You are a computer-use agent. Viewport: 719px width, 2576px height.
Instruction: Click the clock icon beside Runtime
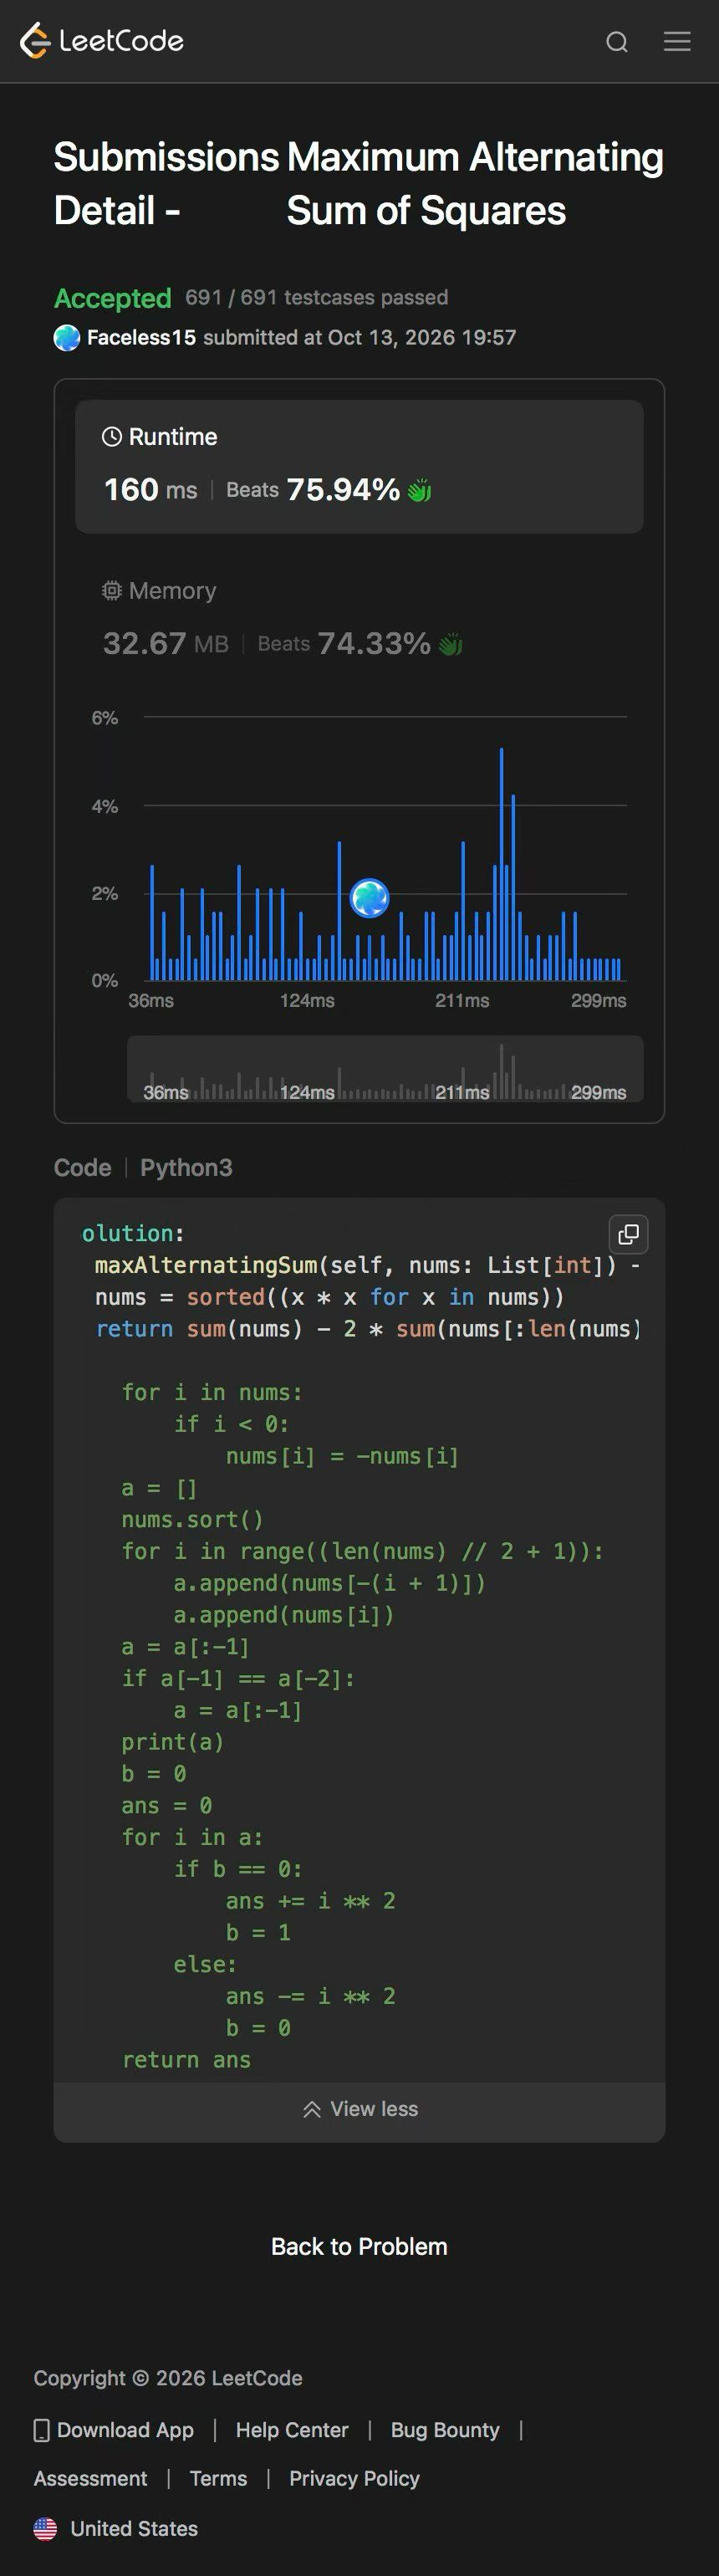tap(112, 436)
